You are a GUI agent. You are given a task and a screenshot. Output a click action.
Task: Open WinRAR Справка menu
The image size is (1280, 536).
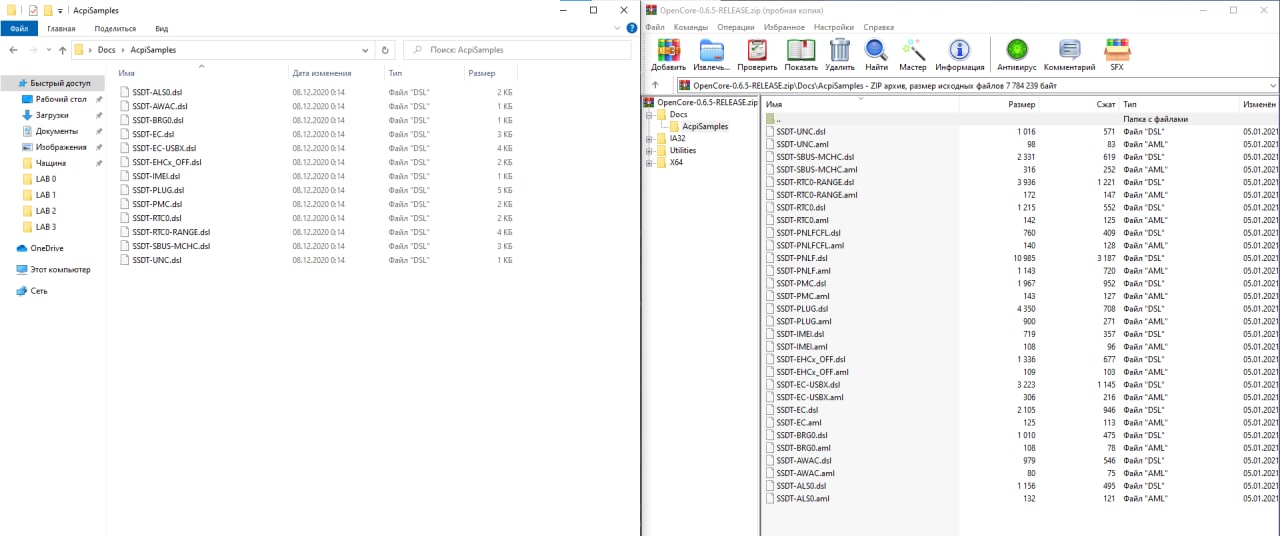tap(878, 27)
